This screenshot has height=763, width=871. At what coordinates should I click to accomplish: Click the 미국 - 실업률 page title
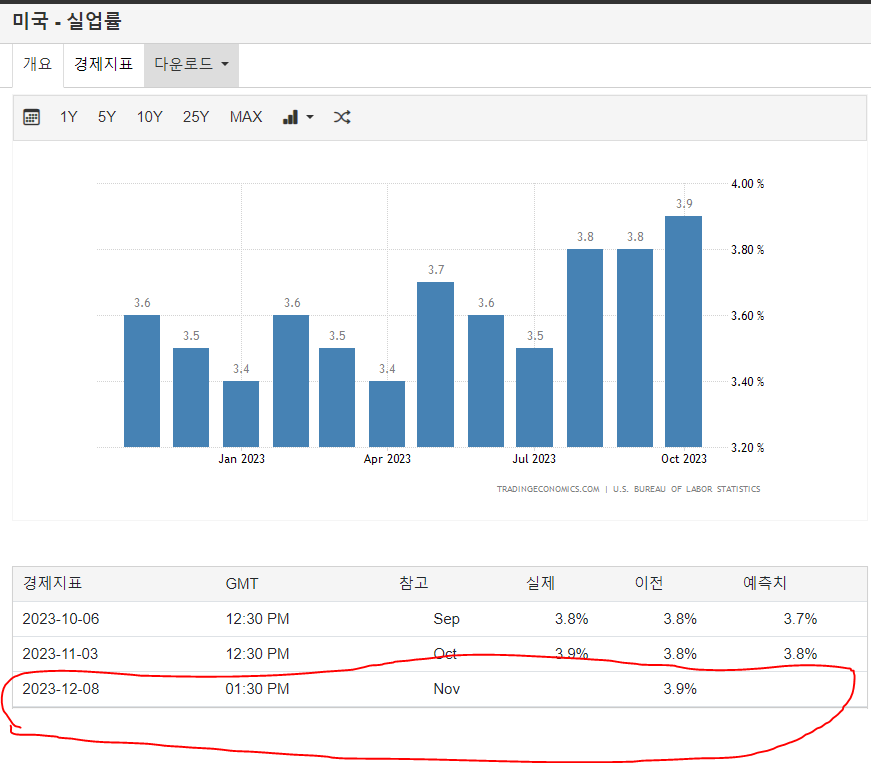pos(67,21)
